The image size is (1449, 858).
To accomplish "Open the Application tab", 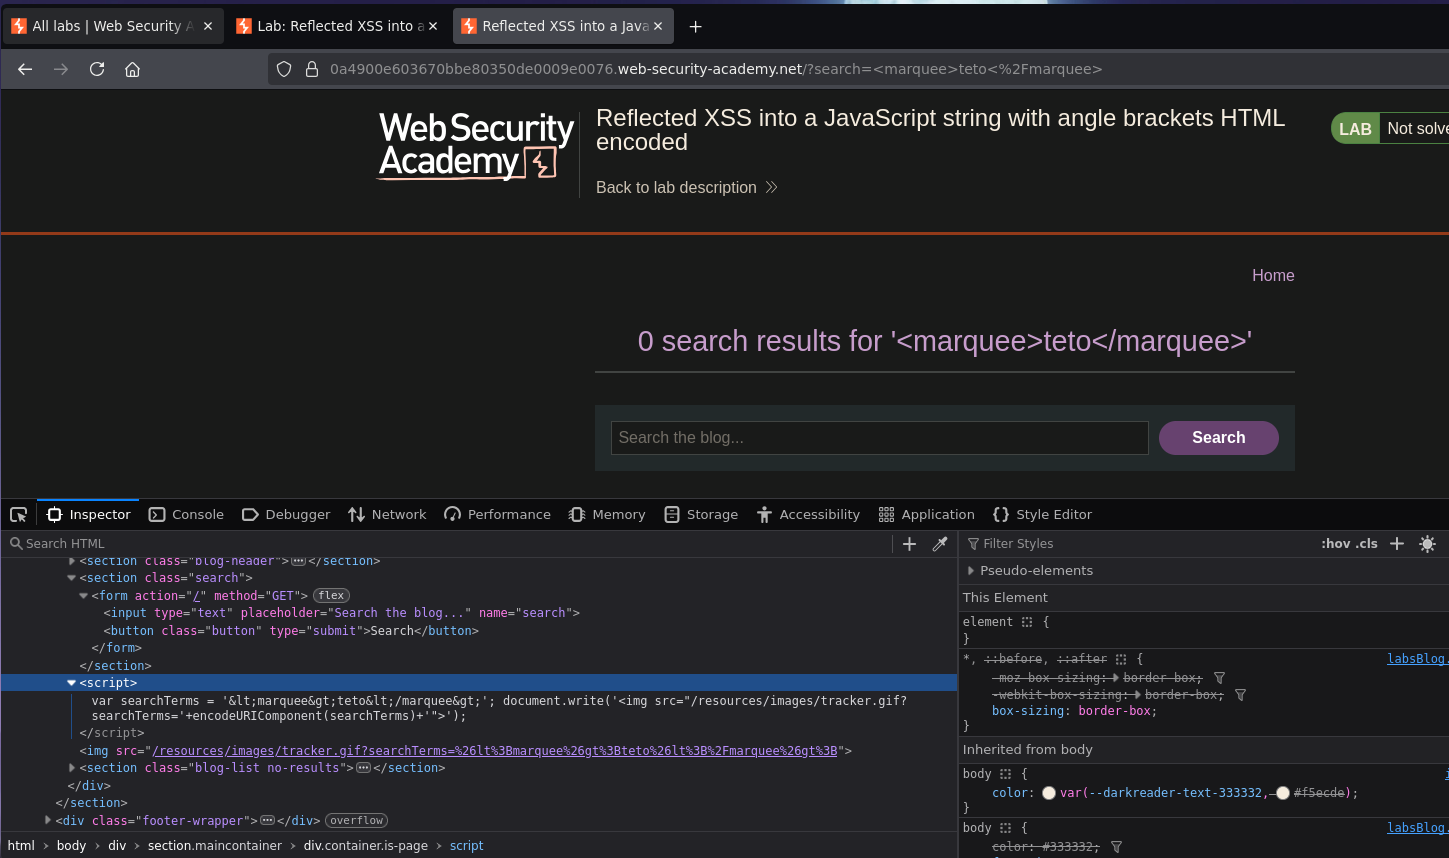I will pyautogui.click(x=926, y=514).
